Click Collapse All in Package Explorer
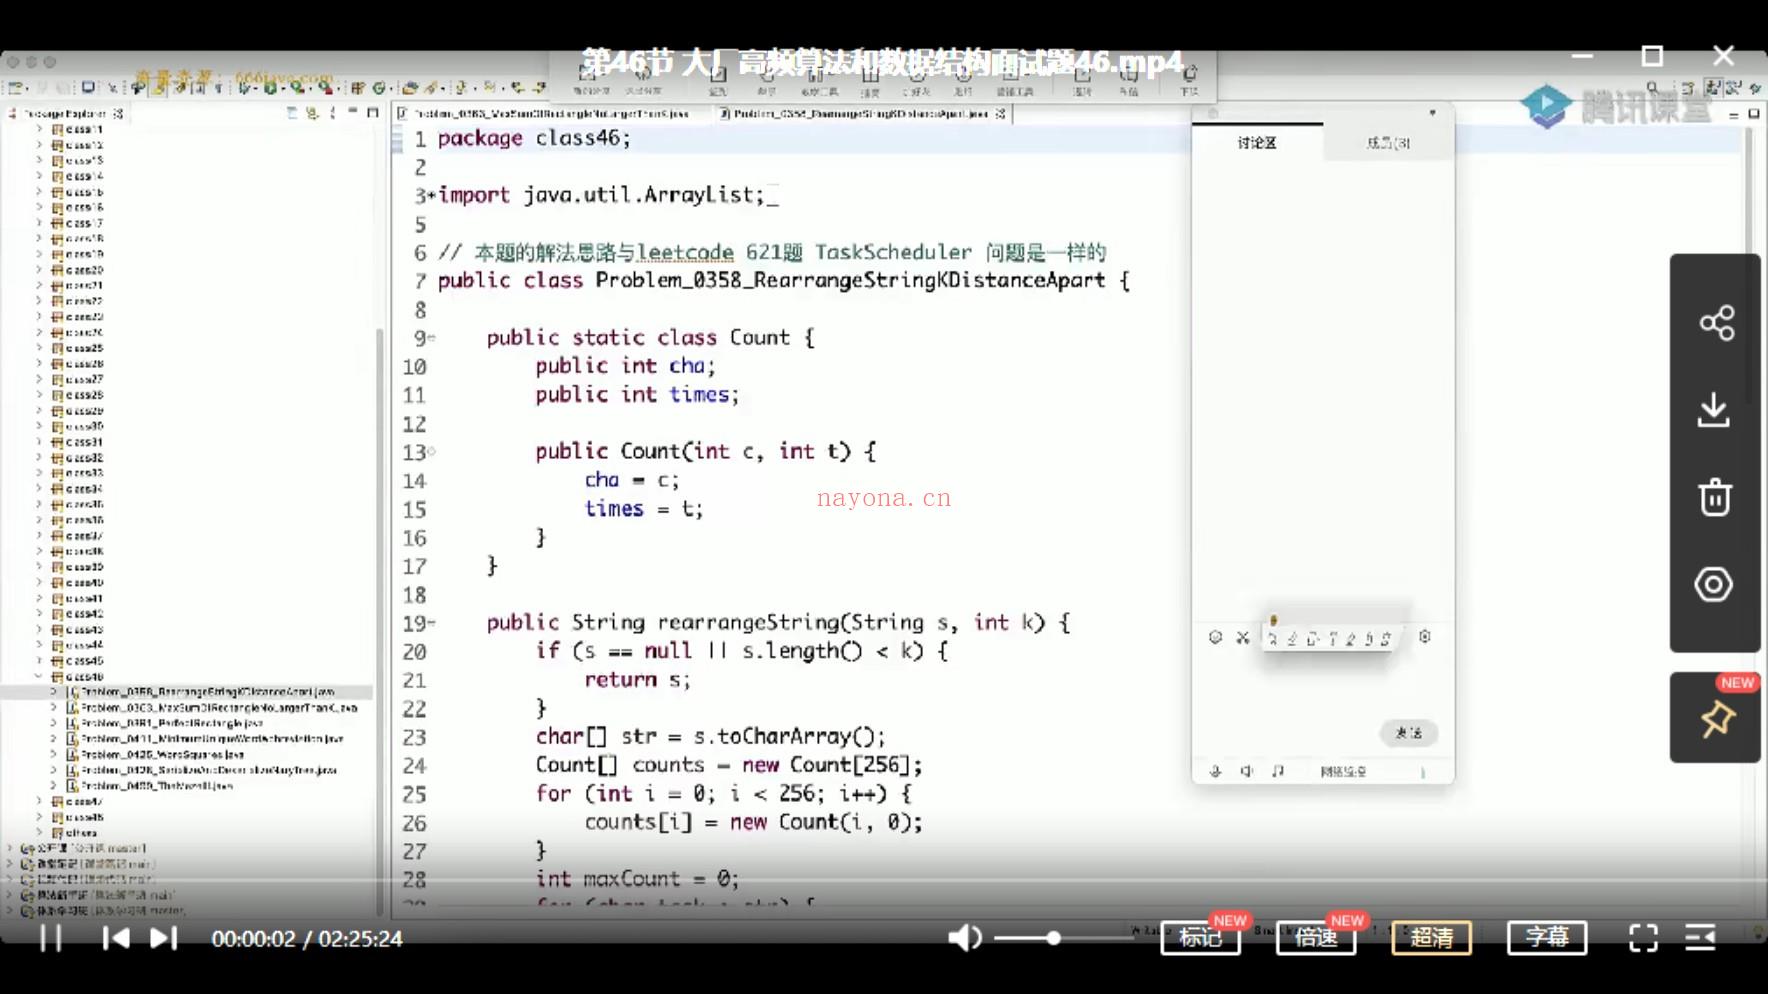The image size is (1768, 994). coord(292,113)
